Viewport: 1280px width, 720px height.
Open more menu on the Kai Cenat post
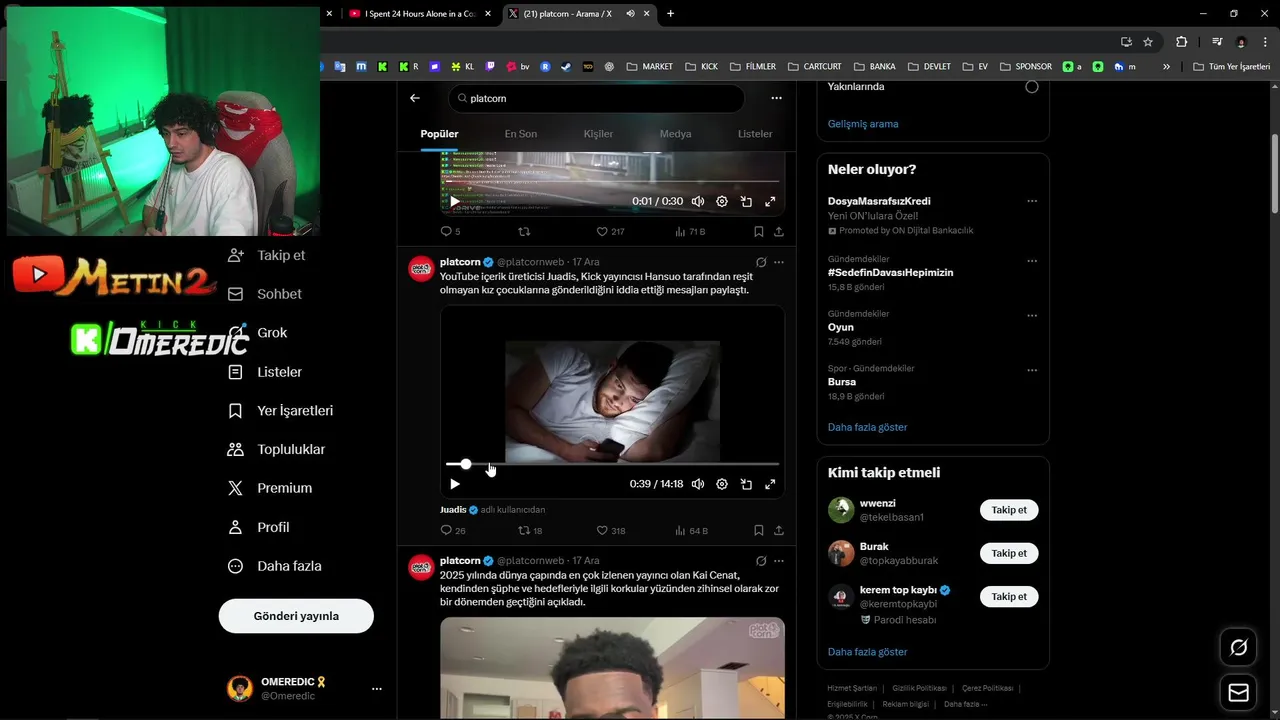tap(779, 561)
